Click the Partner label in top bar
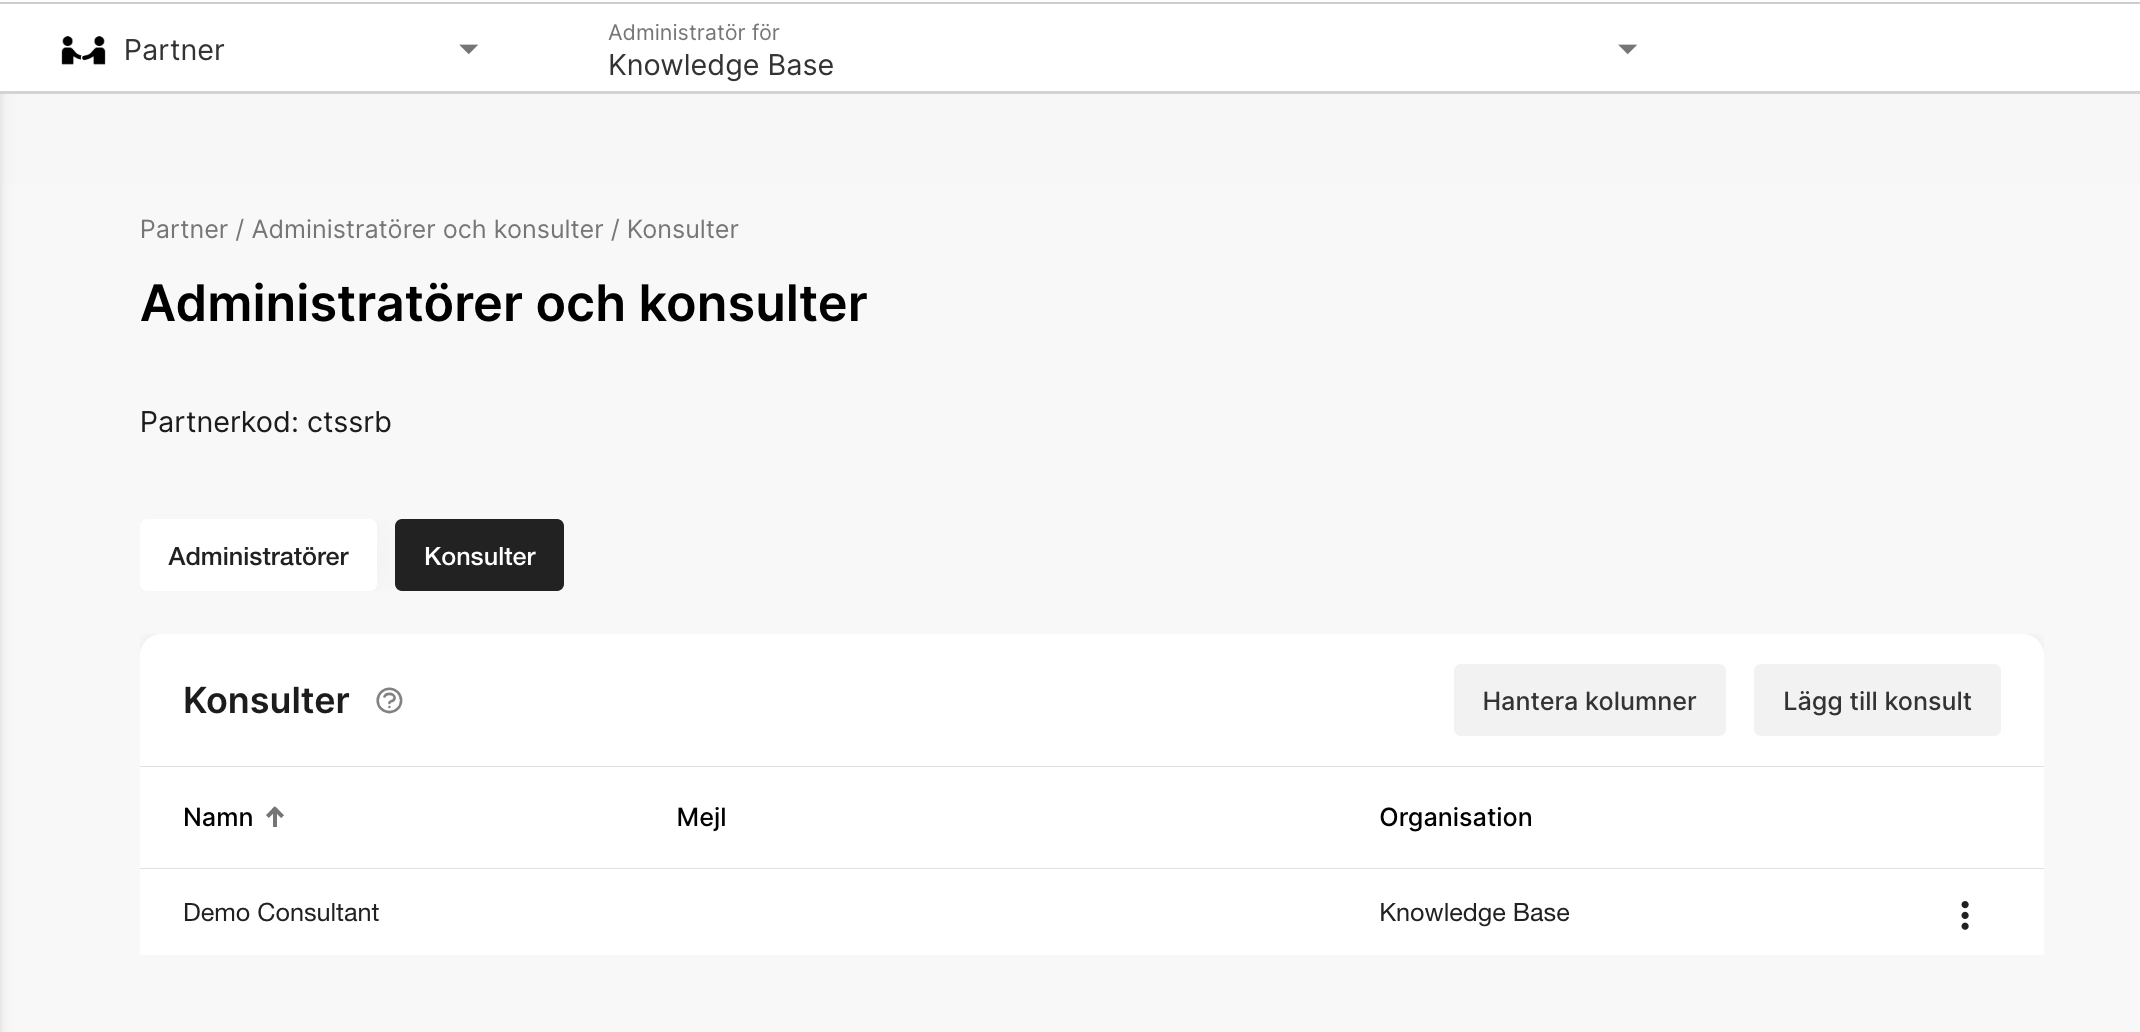 [174, 50]
